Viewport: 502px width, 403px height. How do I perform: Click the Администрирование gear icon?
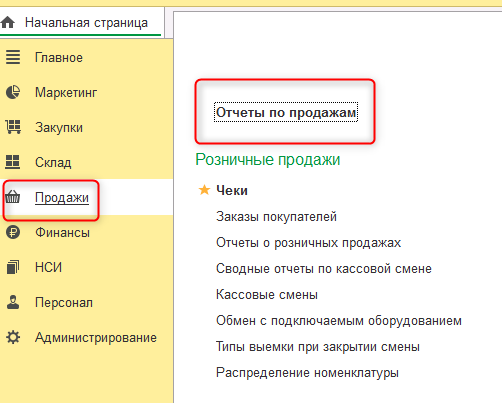(13, 337)
